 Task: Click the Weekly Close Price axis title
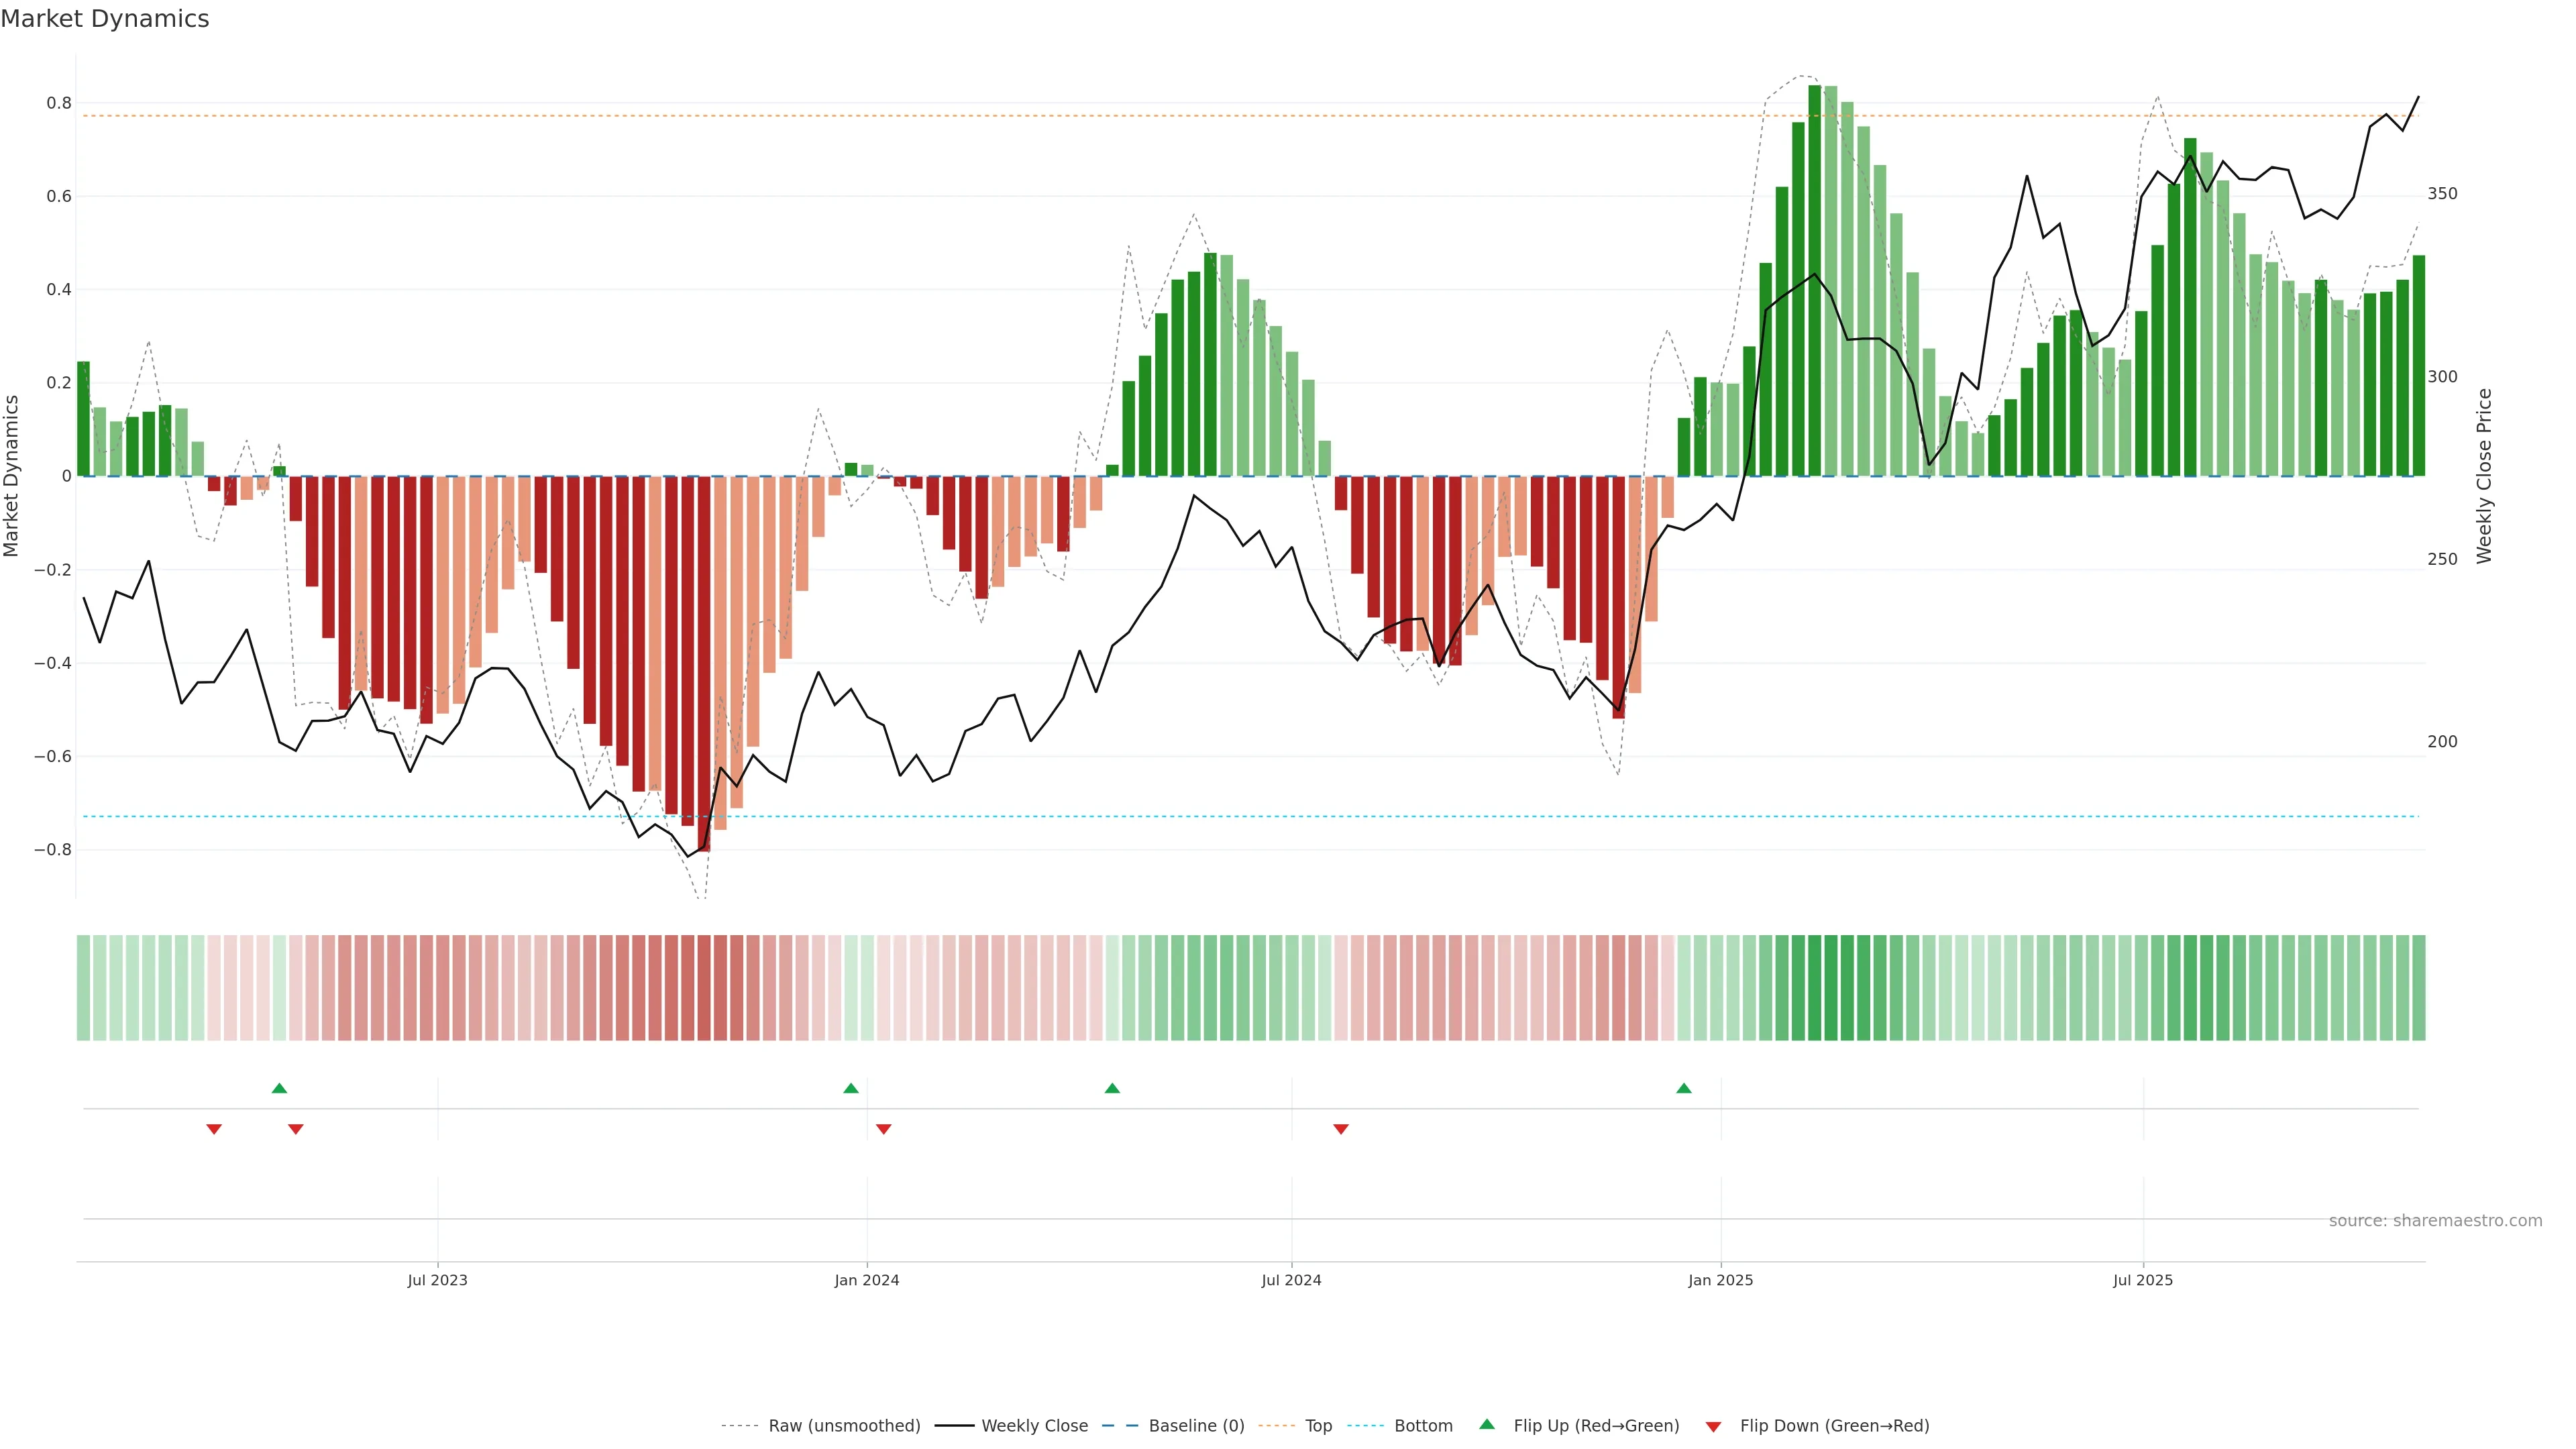2484,476
